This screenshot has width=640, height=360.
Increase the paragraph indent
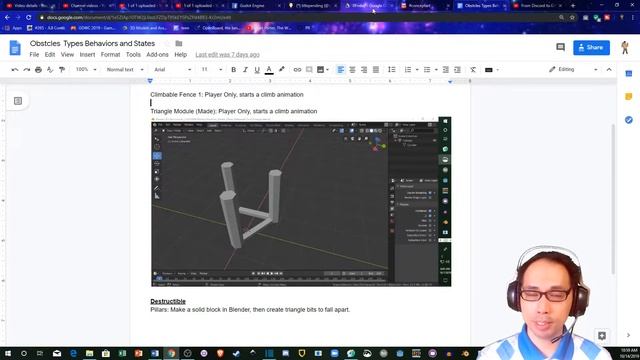click(458, 70)
